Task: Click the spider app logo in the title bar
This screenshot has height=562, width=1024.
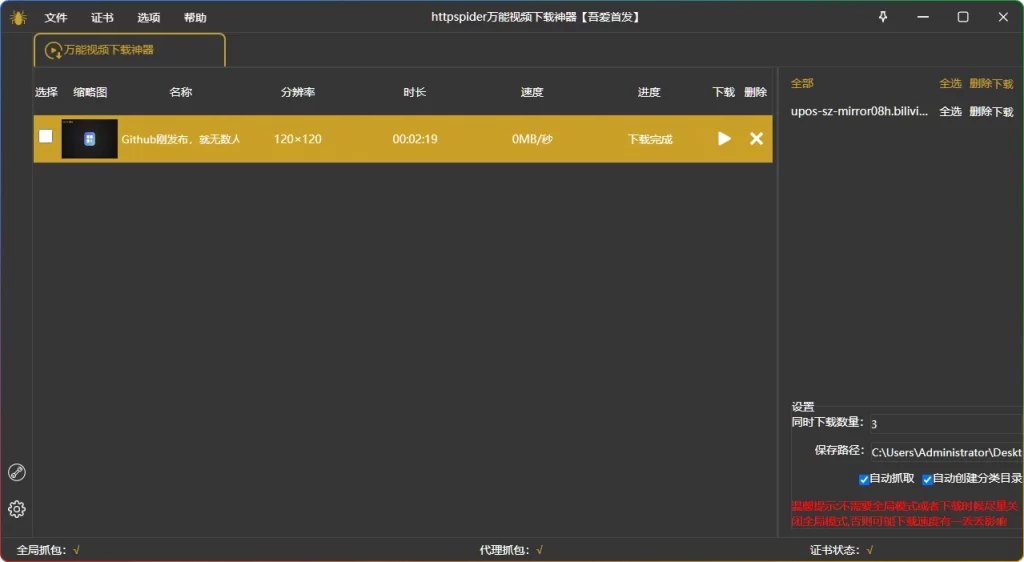Action: [x=18, y=17]
